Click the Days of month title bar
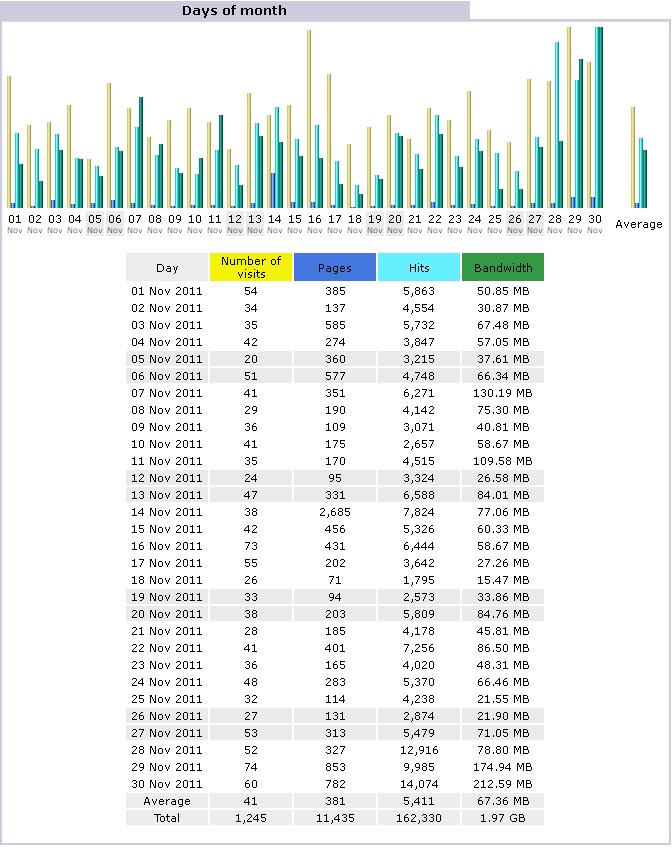Image resolution: width=672 pixels, height=847 pixels. point(234,10)
